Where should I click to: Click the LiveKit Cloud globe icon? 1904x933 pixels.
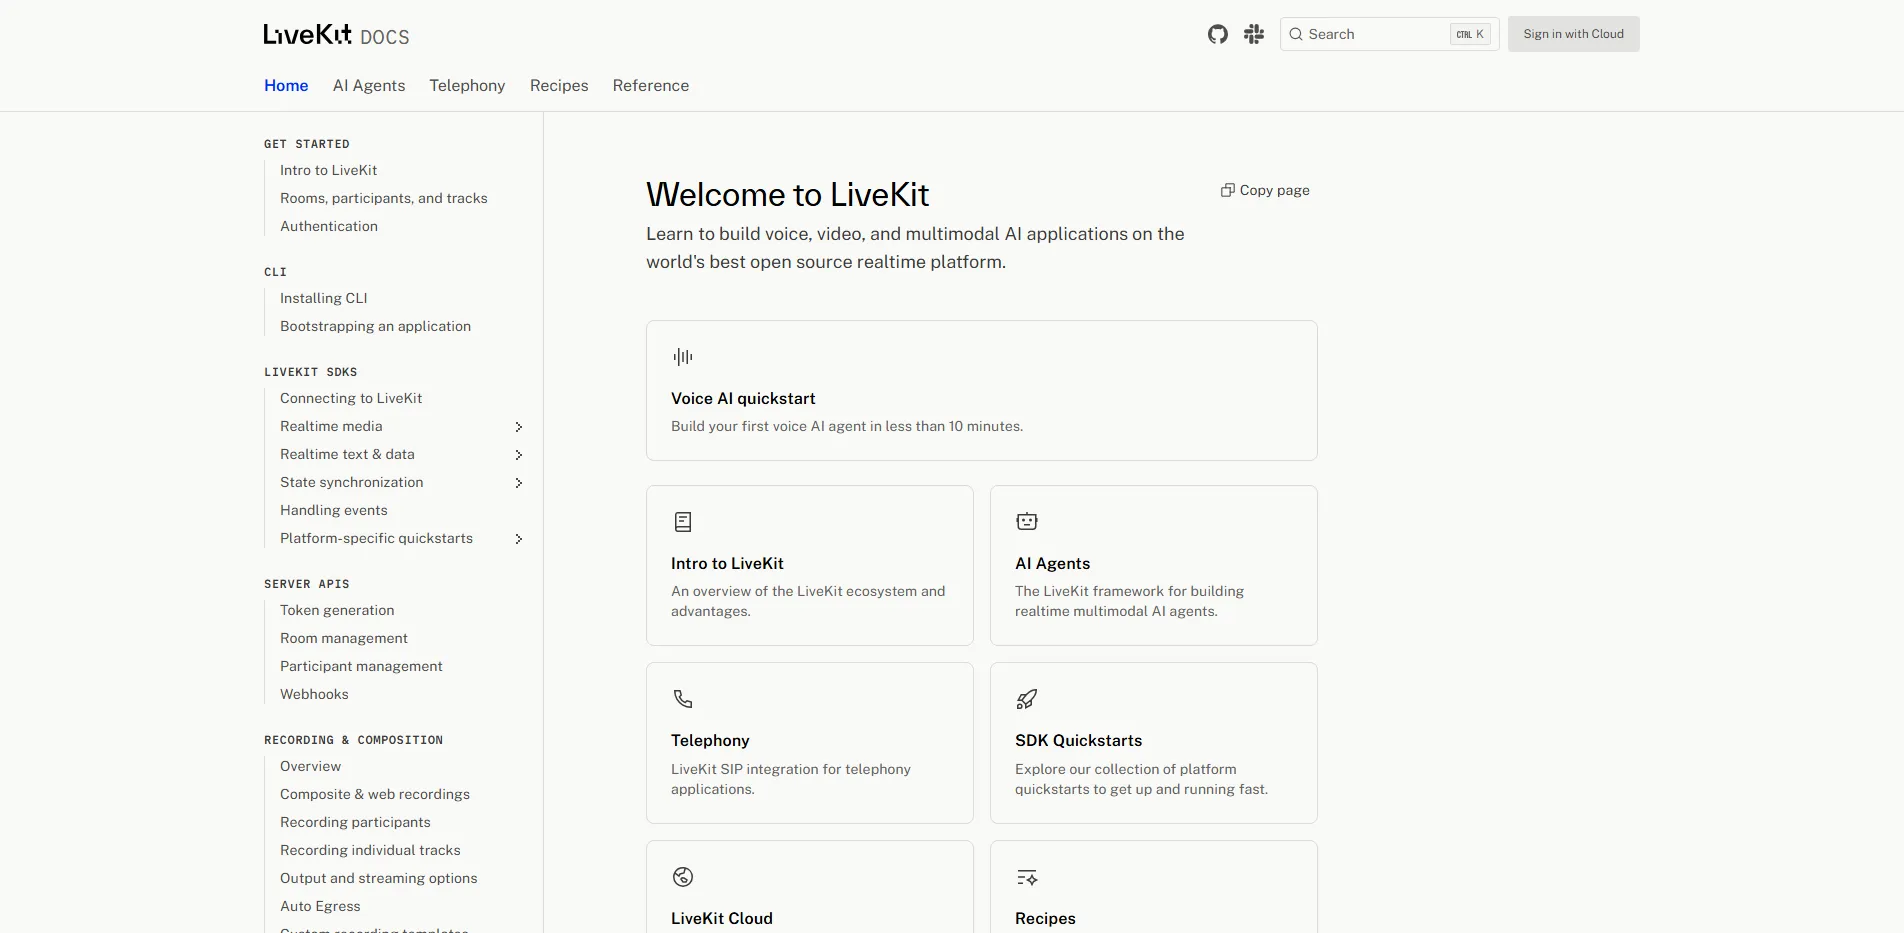pos(682,876)
